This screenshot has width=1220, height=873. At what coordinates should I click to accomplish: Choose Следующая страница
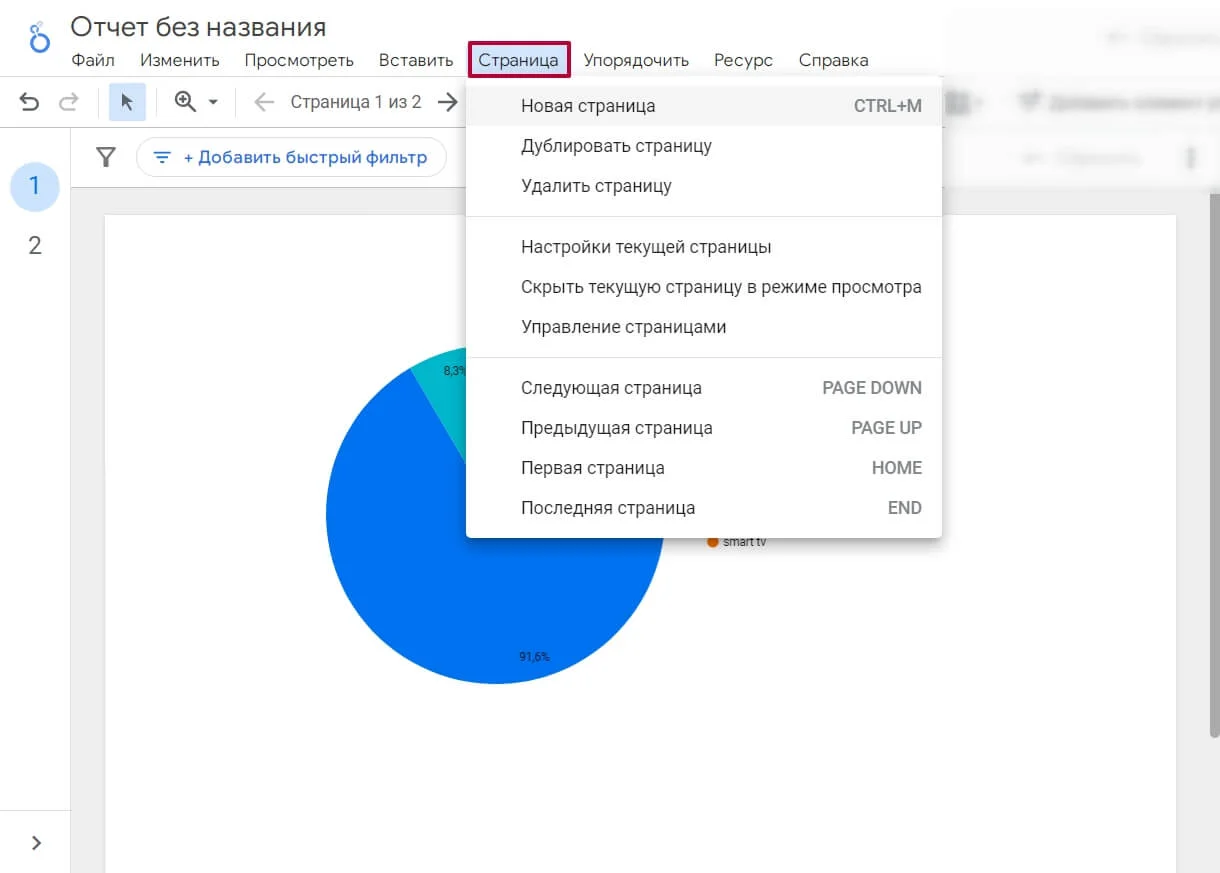(704, 388)
